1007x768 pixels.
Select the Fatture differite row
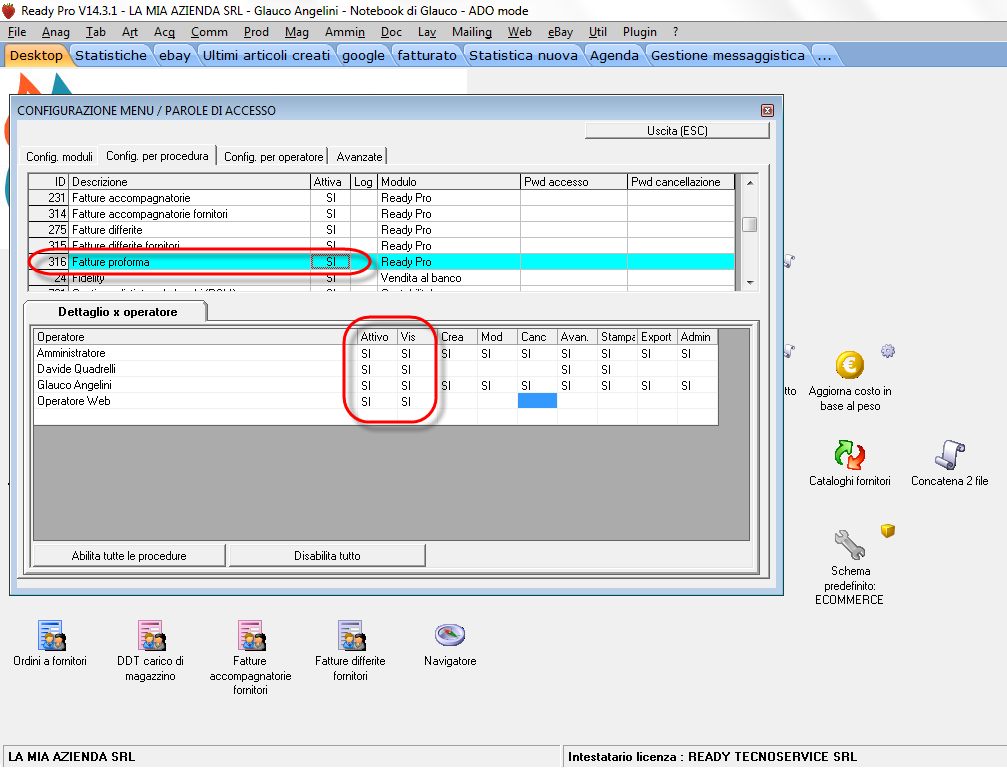(x=381, y=230)
